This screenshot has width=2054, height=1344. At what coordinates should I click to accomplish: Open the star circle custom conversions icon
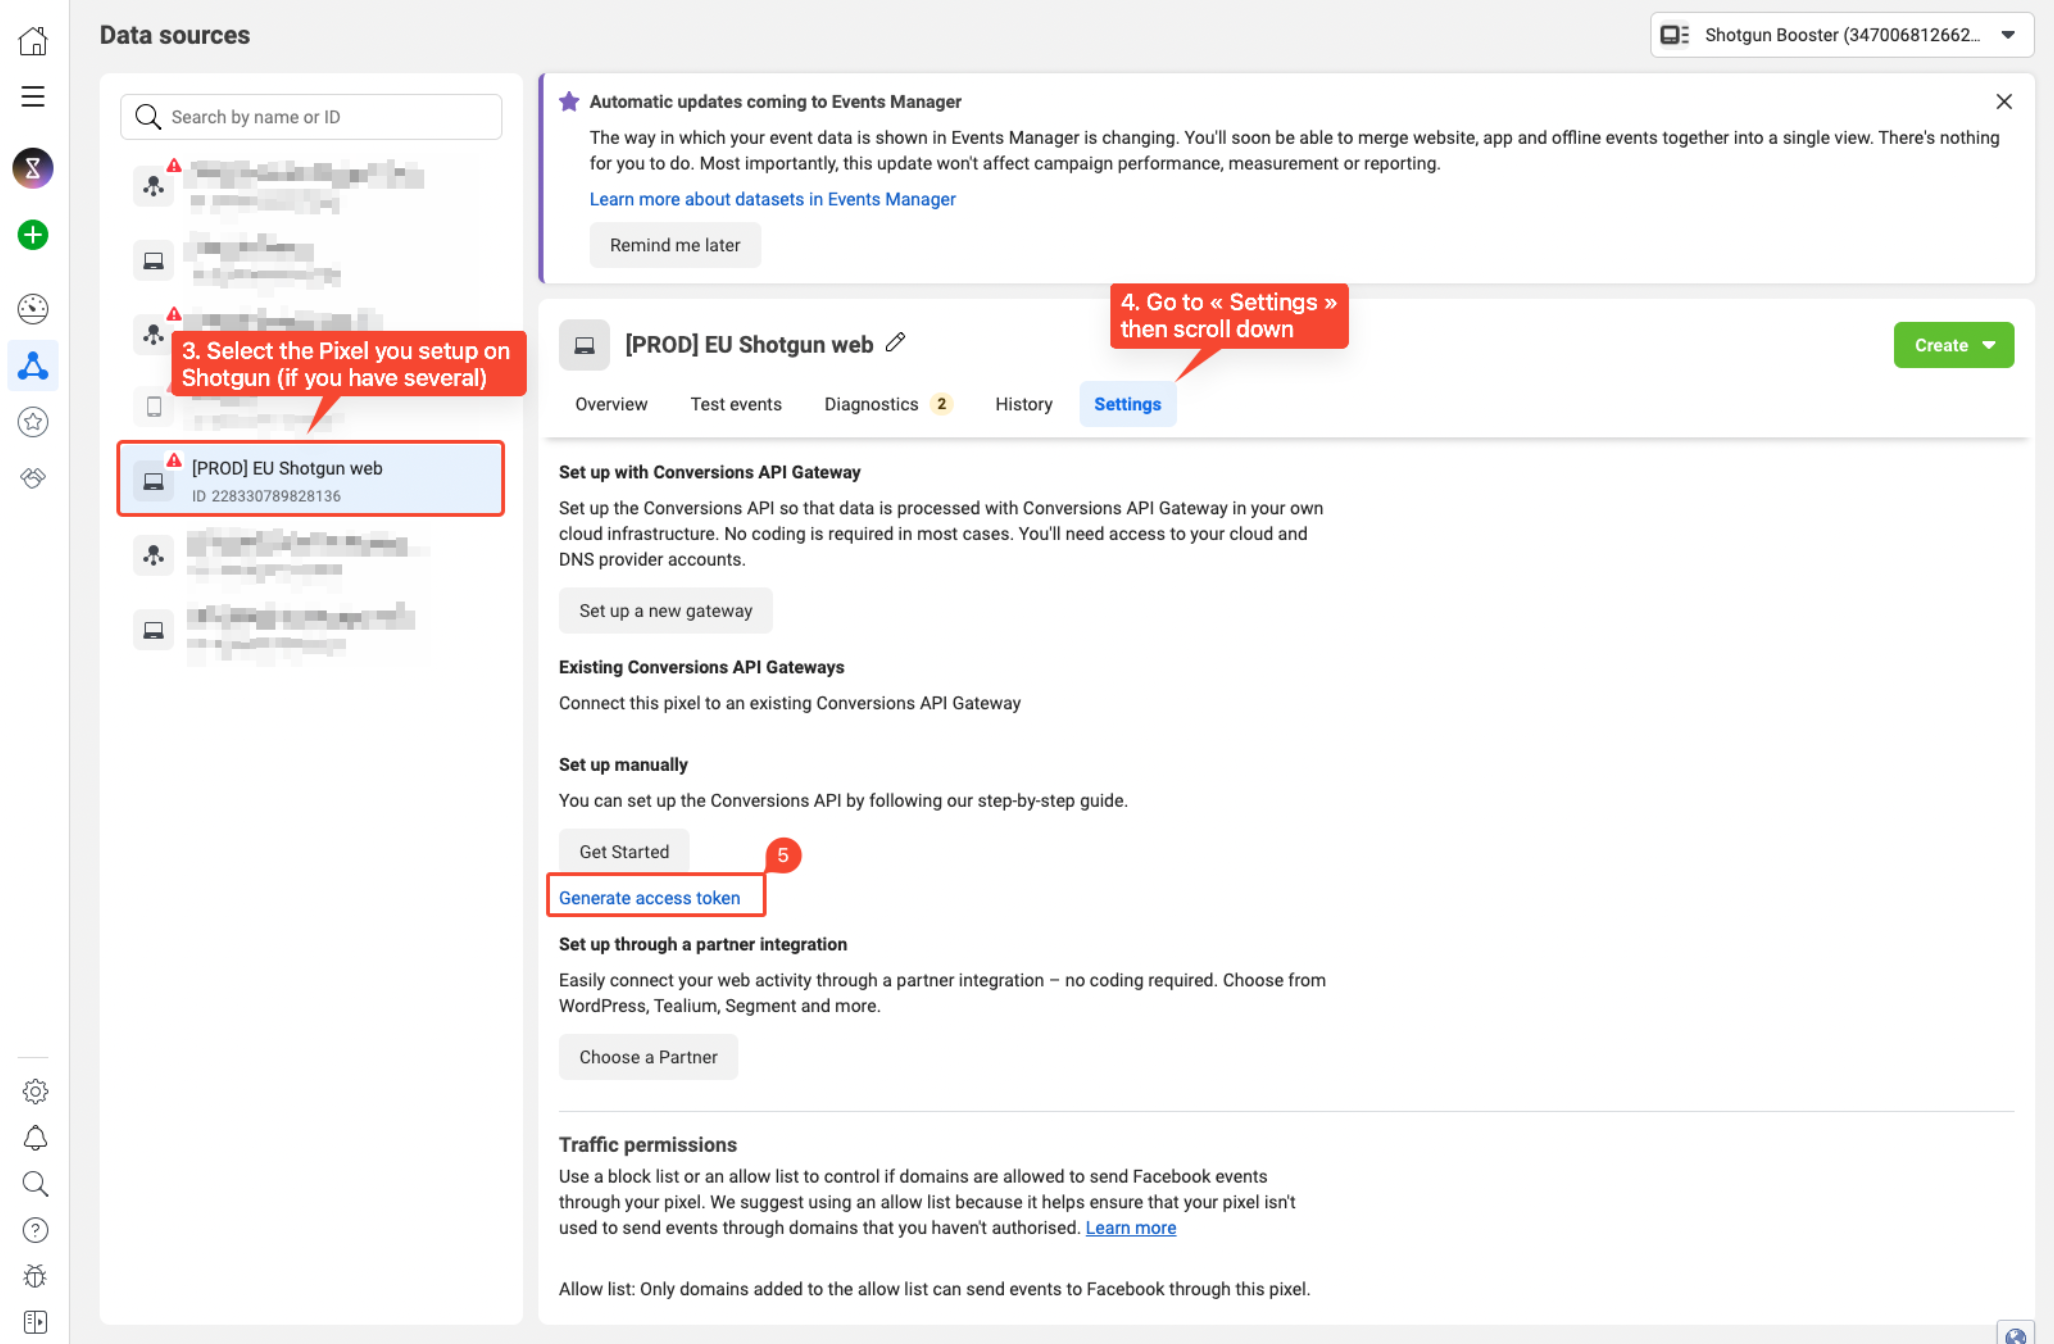point(33,422)
